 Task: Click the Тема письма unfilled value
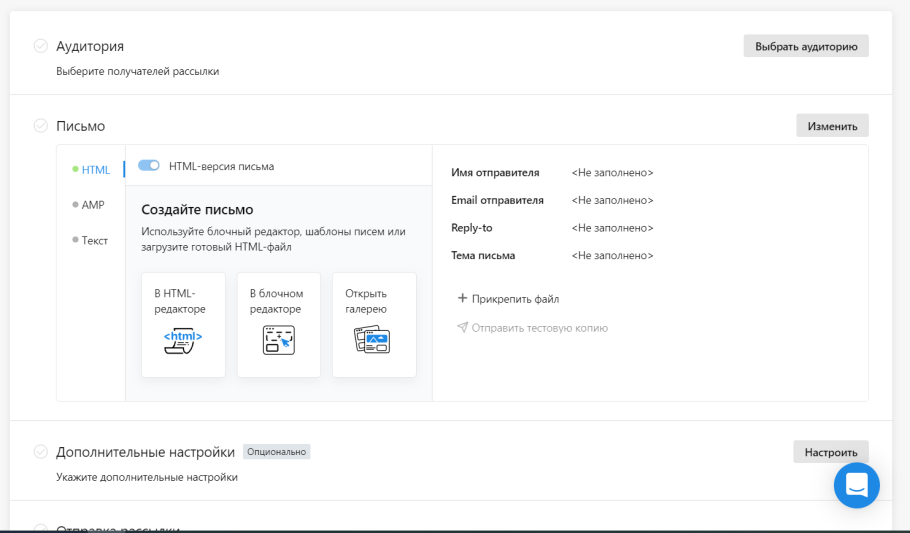612,256
